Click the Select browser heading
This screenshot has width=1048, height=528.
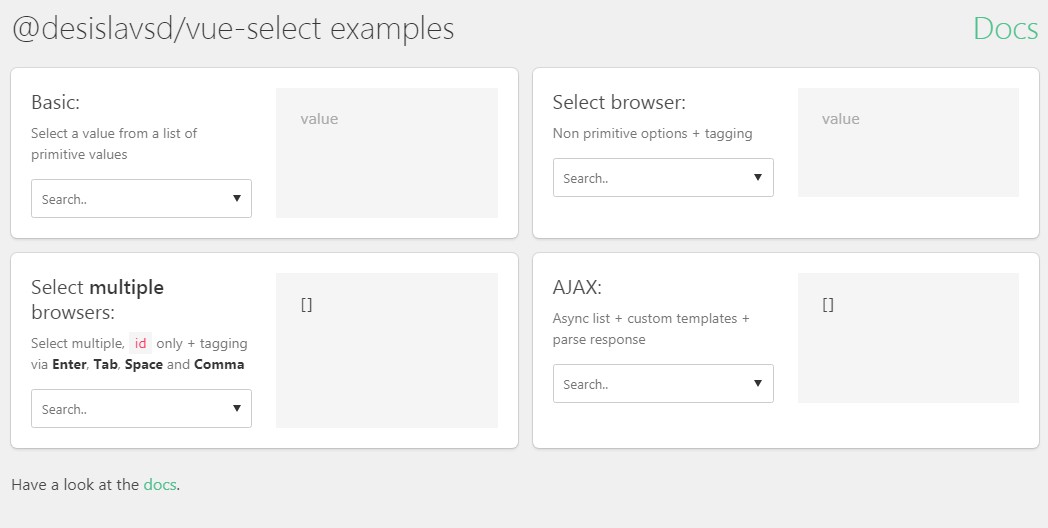tap(619, 102)
